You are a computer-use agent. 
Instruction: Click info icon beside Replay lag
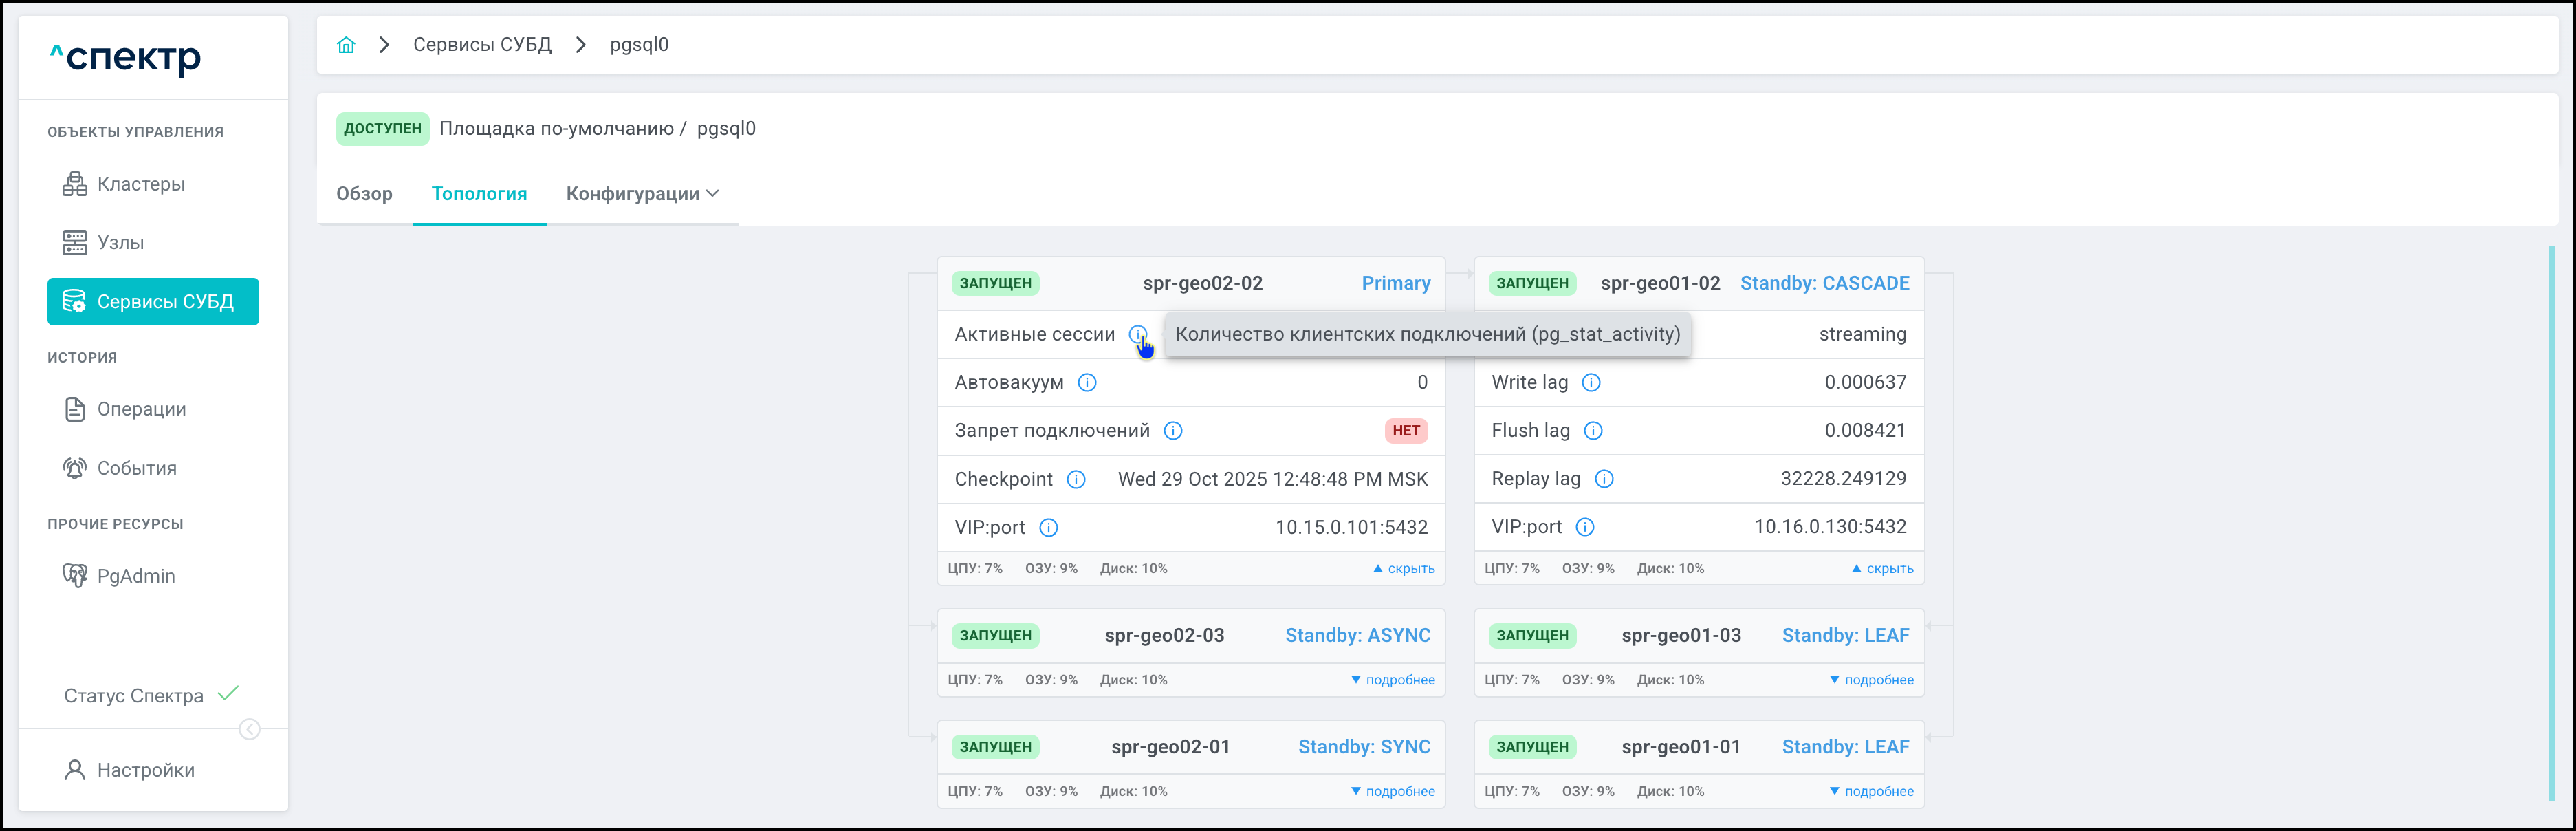coord(1604,479)
